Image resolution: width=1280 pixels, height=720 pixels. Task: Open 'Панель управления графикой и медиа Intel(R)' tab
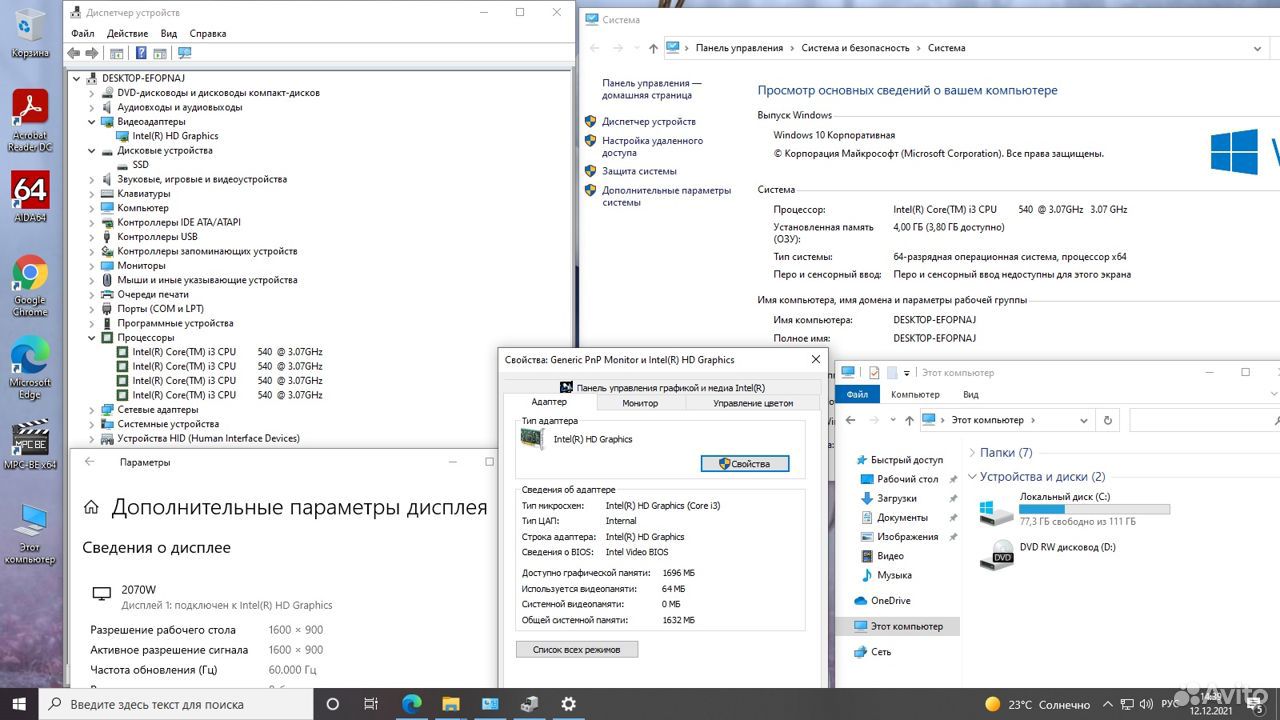[662, 388]
